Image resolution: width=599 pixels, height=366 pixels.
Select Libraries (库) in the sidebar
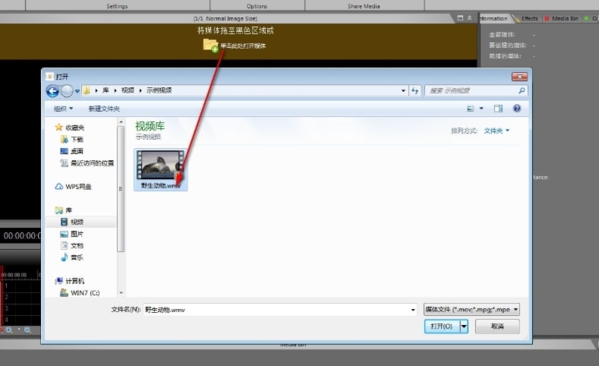tap(64, 210)
